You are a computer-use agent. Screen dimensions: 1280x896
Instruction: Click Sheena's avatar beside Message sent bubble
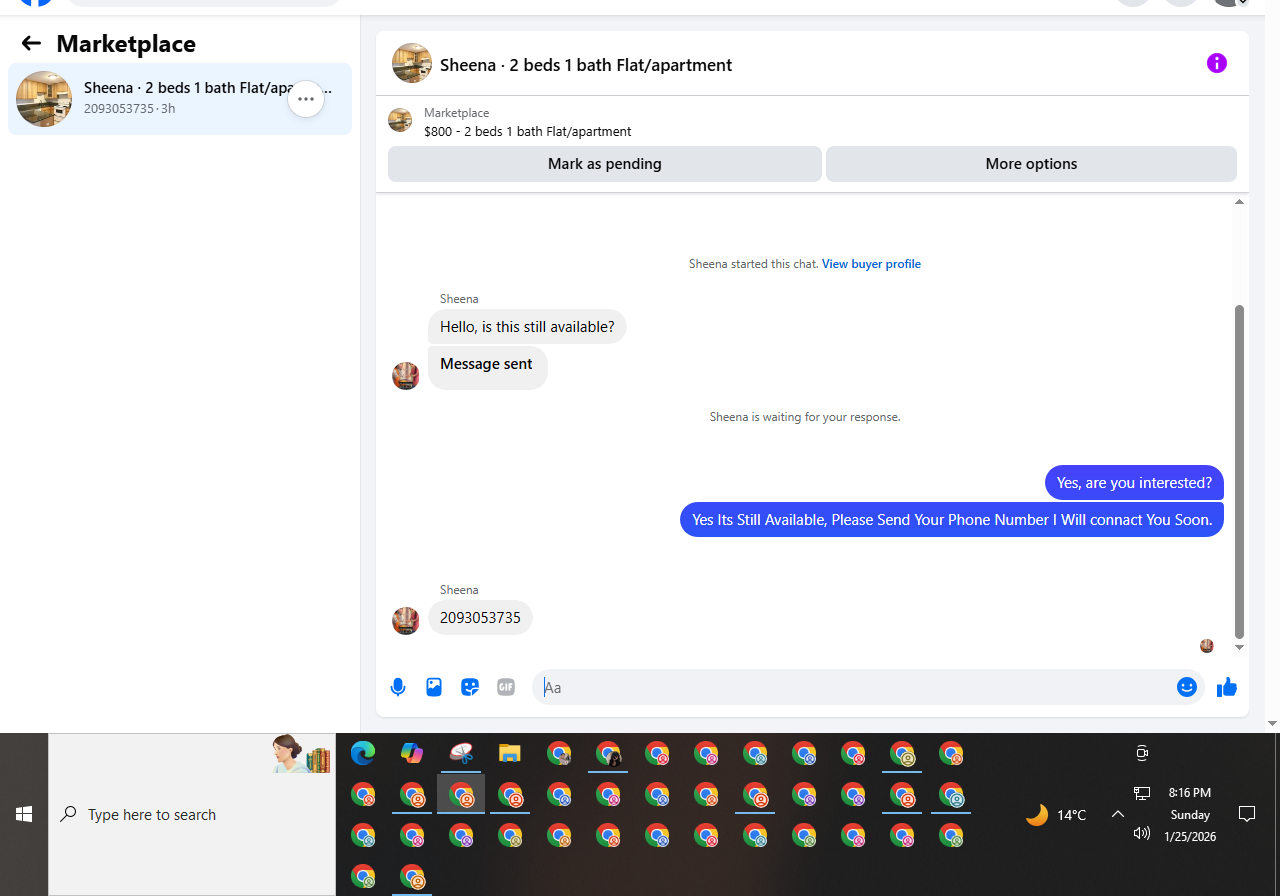click(405, 376)
